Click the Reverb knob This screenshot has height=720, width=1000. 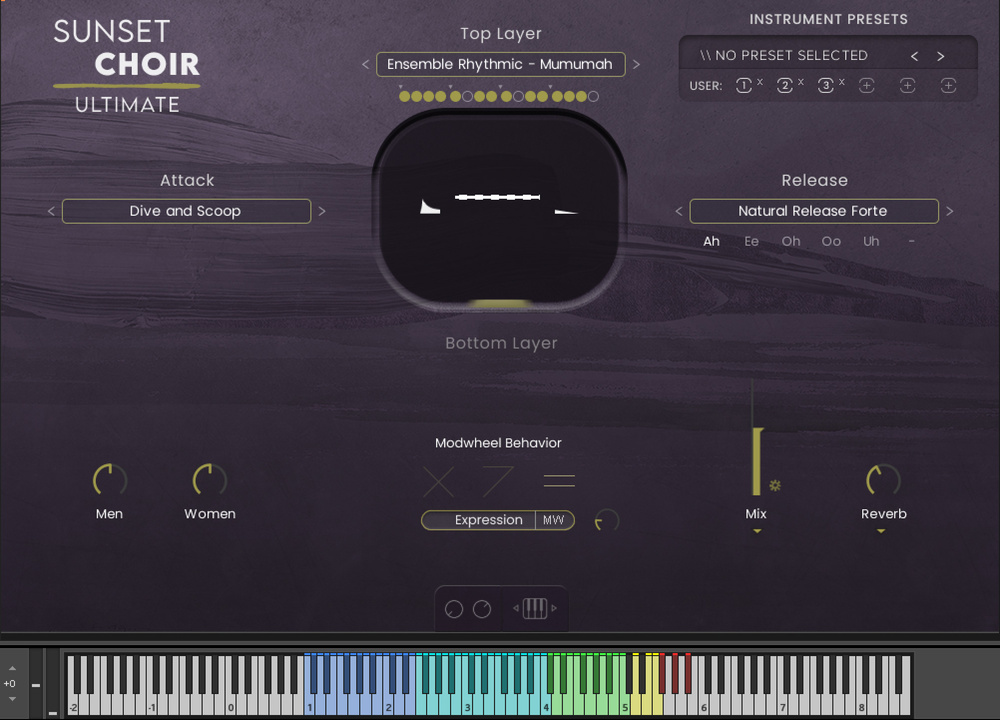point(883,480)
